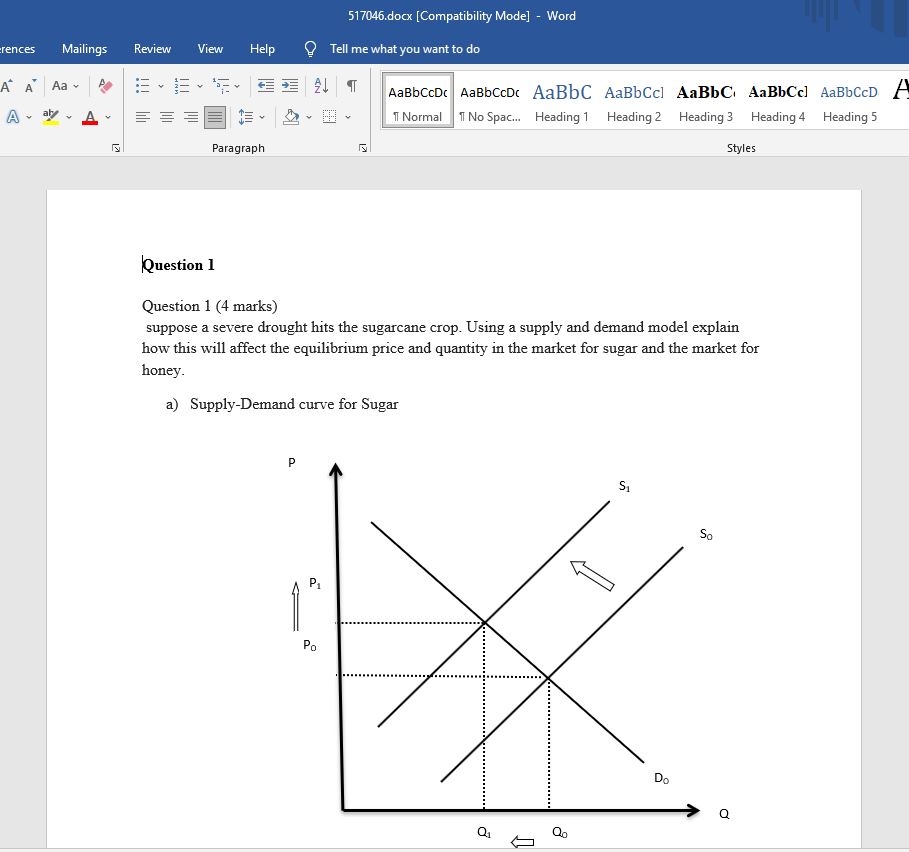This screenshot has height=852, width=909.
Task: Decrease font size with Shrink Font
Action: (x=30, y=86)
